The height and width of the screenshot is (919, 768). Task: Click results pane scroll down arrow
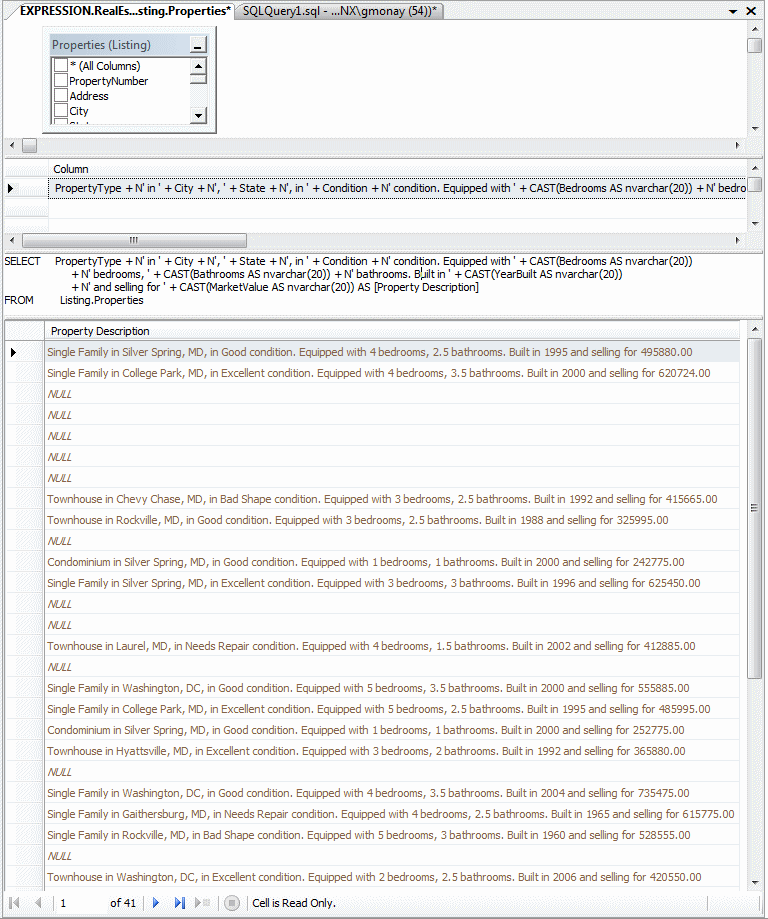coord(755,883)
